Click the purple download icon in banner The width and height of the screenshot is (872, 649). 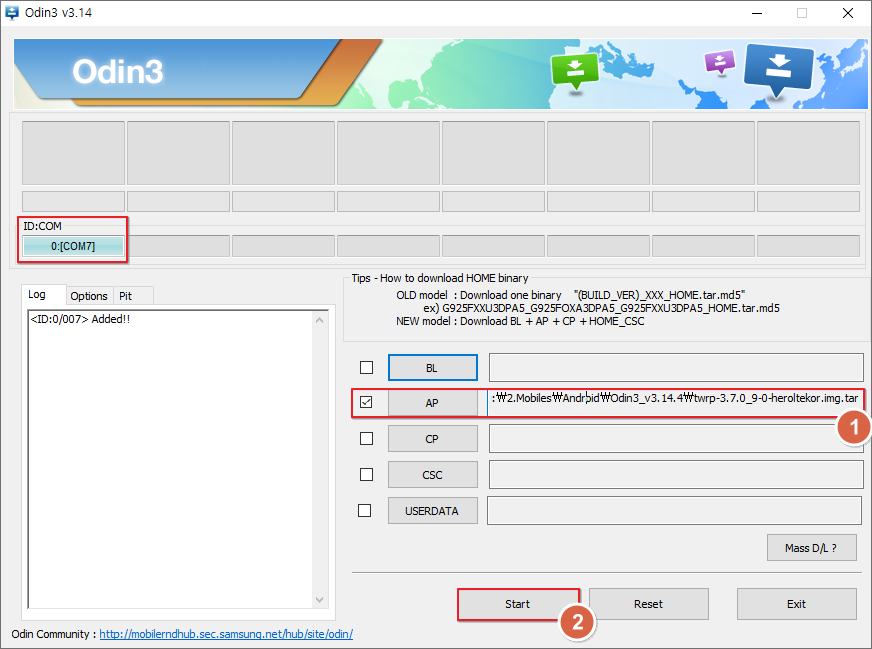pyautogui.click(x=720, y=62)
